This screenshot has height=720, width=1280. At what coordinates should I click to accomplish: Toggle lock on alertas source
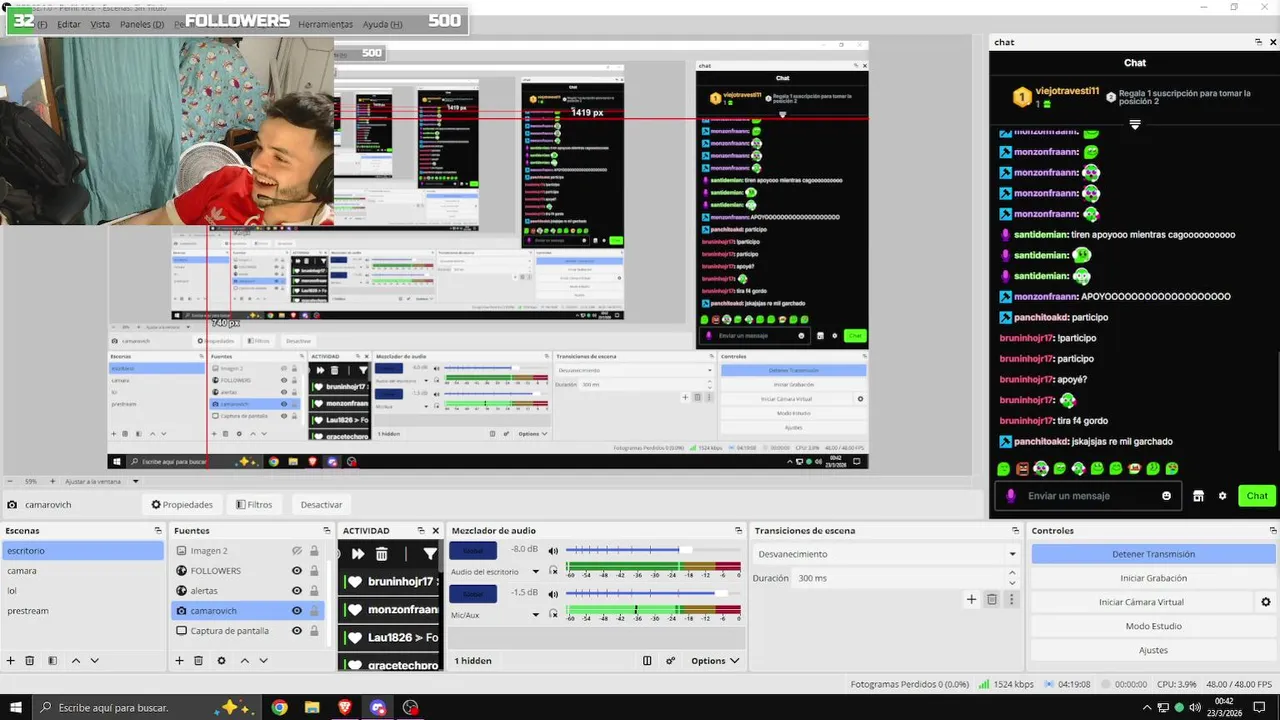314,591
